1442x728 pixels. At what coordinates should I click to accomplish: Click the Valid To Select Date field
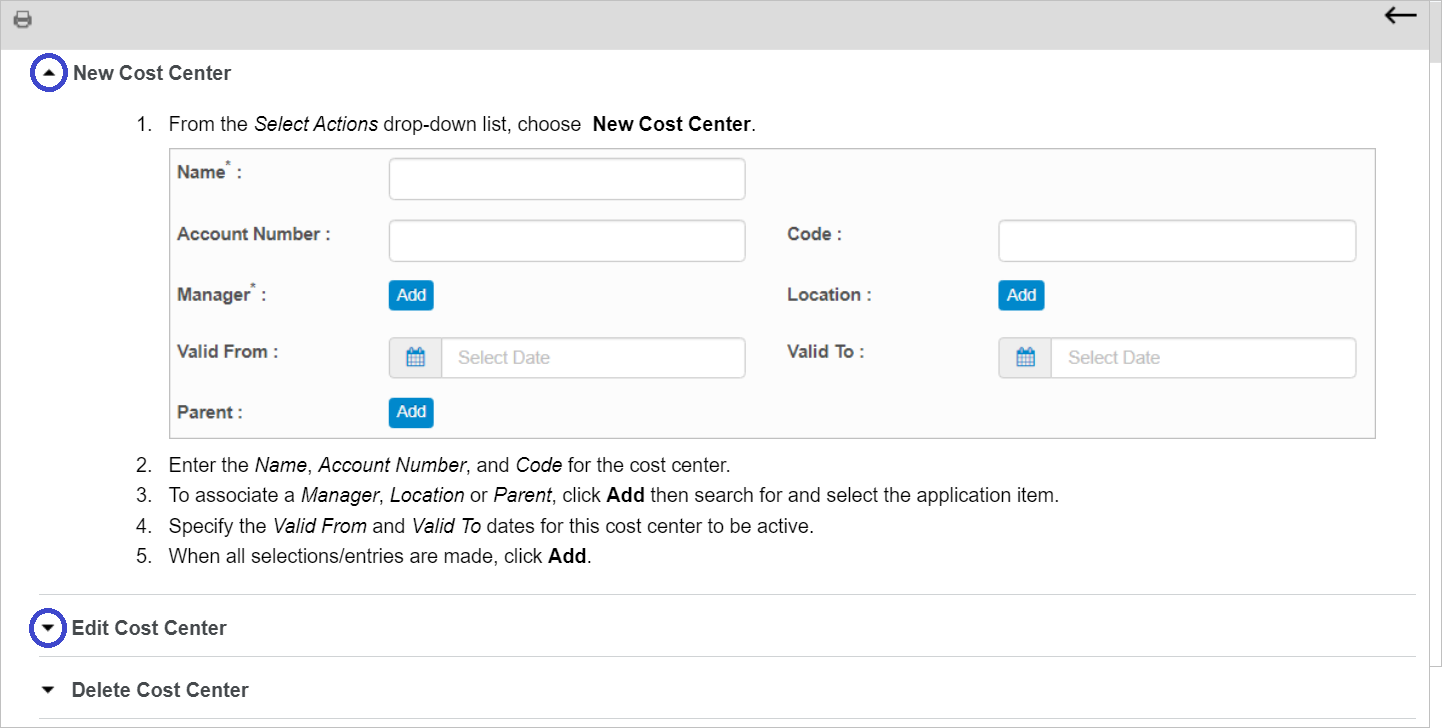[1203, 358]
